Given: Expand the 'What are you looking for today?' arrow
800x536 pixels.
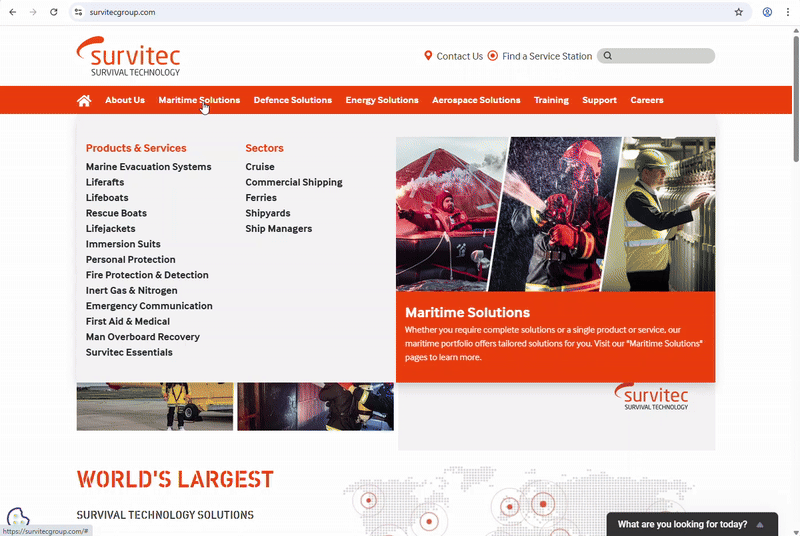Looking at the screenshot, I should [760, 524].
